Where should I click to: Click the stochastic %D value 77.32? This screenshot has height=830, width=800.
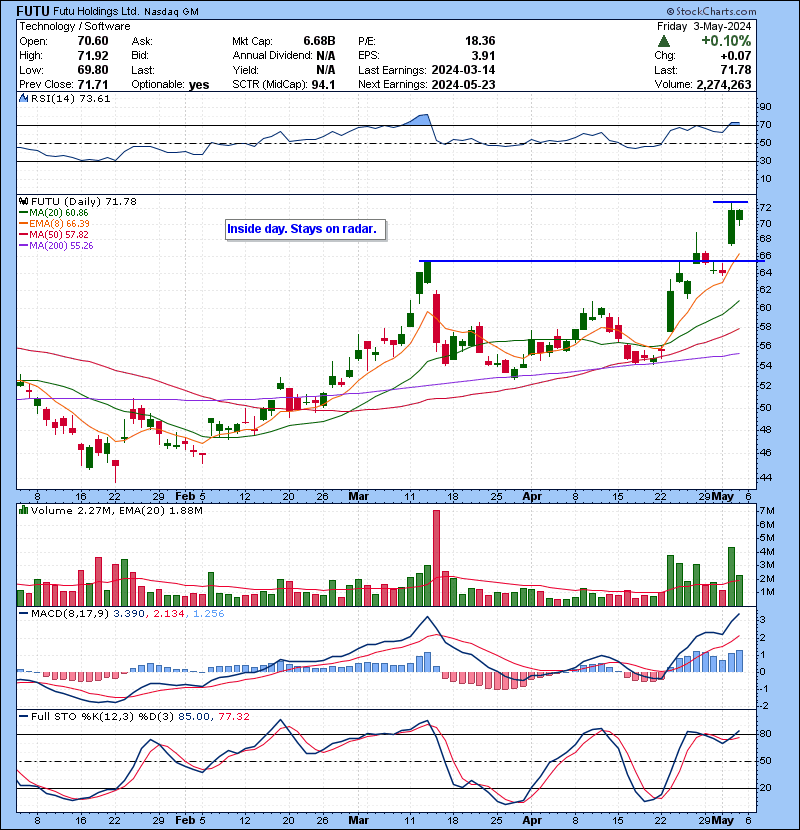coord(233,716)
